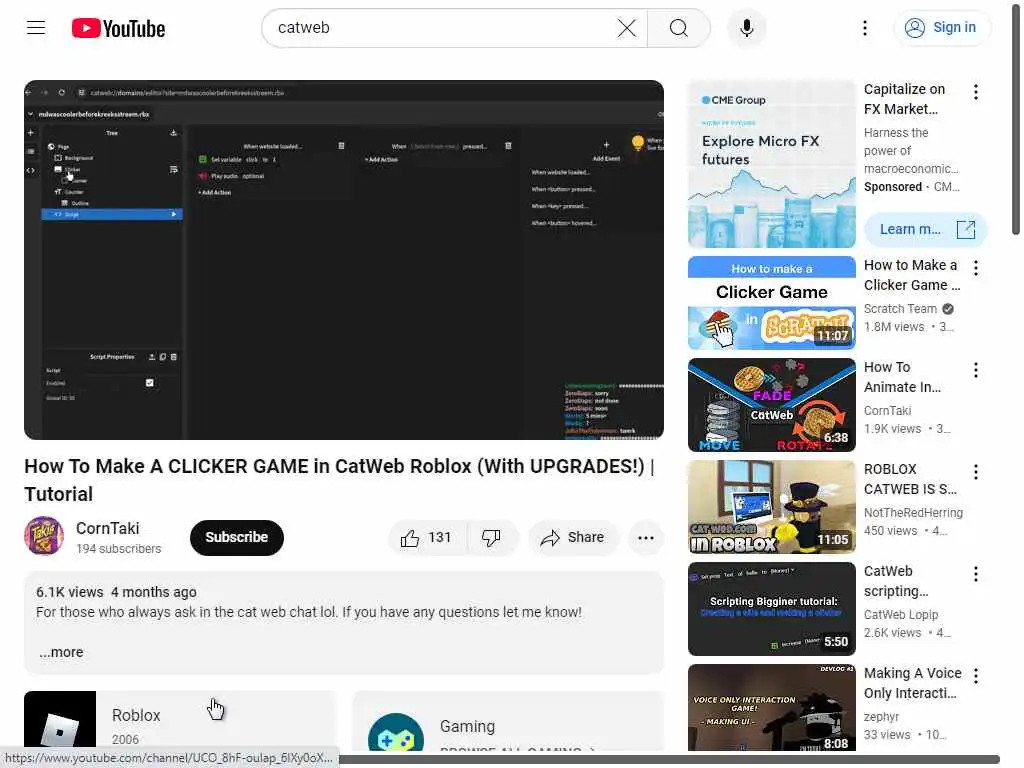Screen dimensions: 1024x768
Task: Click Making A Voice Only Interacti... title
Action: (912, 683)
